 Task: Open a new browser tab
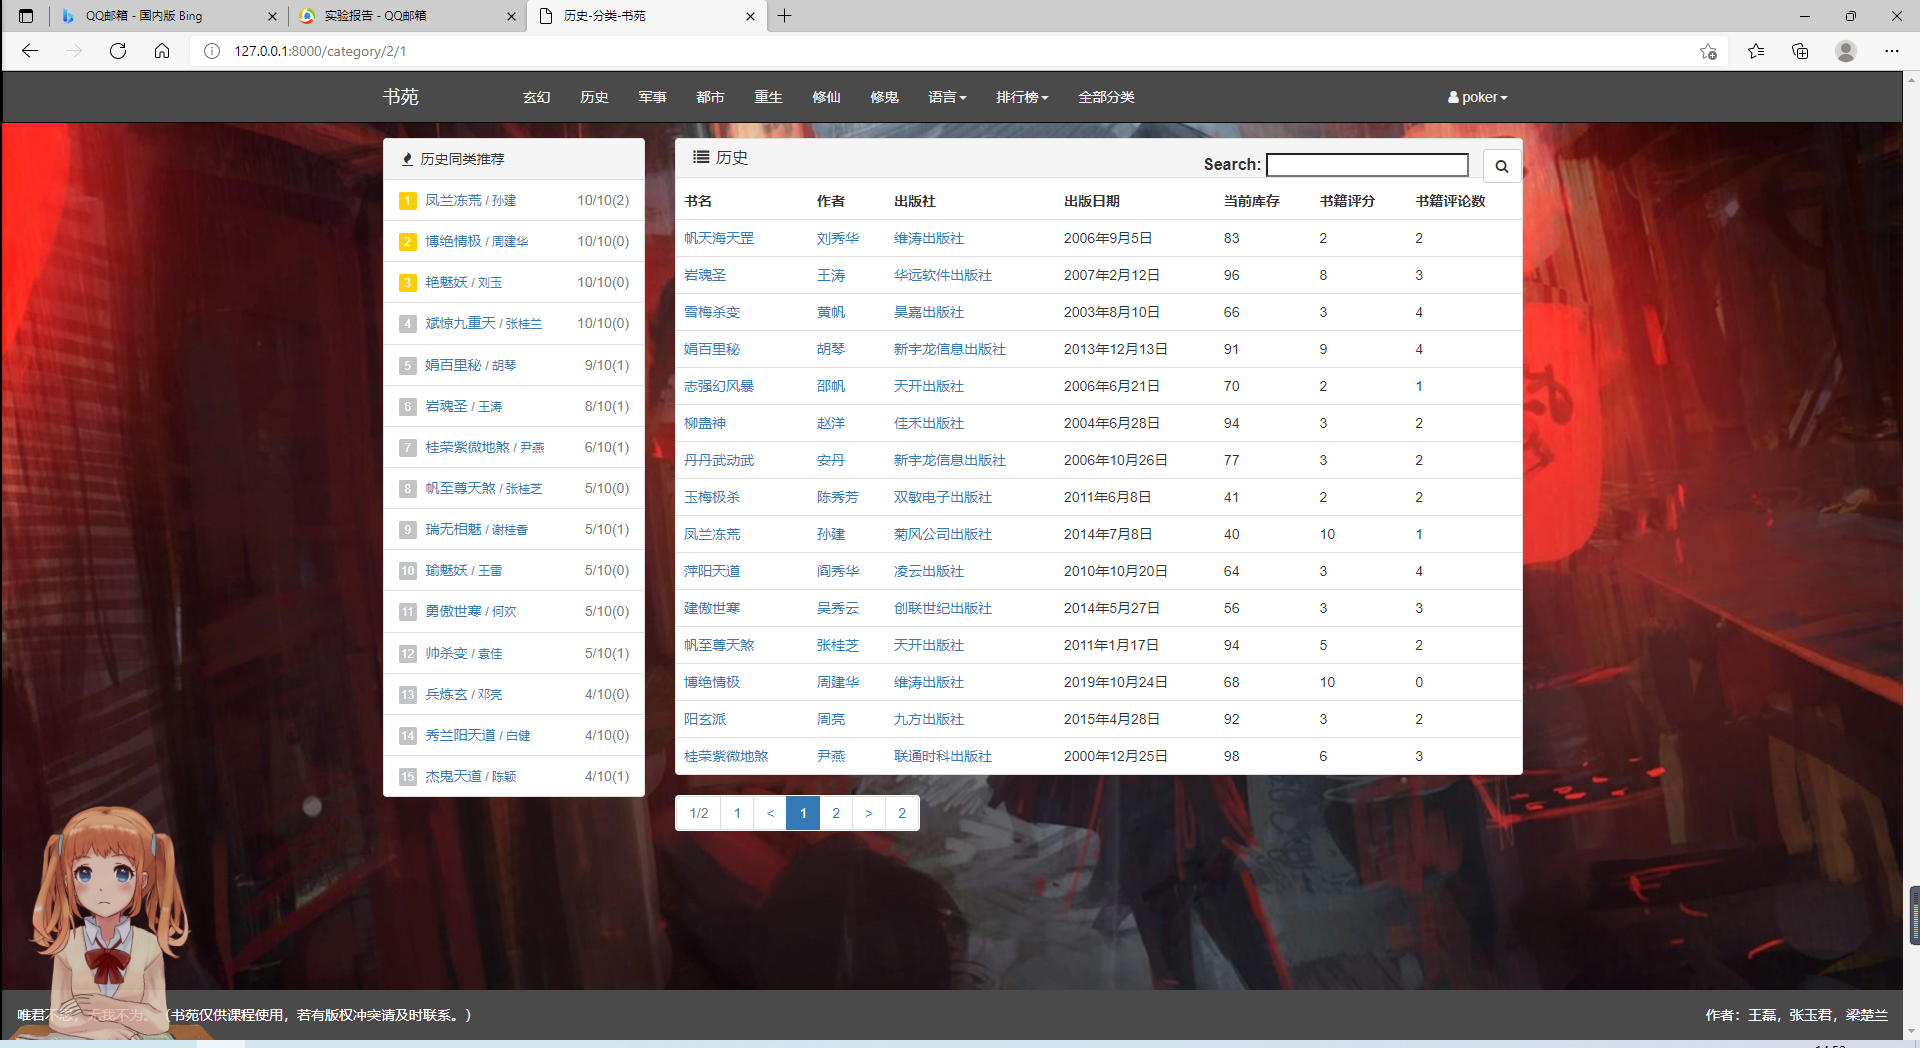[x=785, y=16]
